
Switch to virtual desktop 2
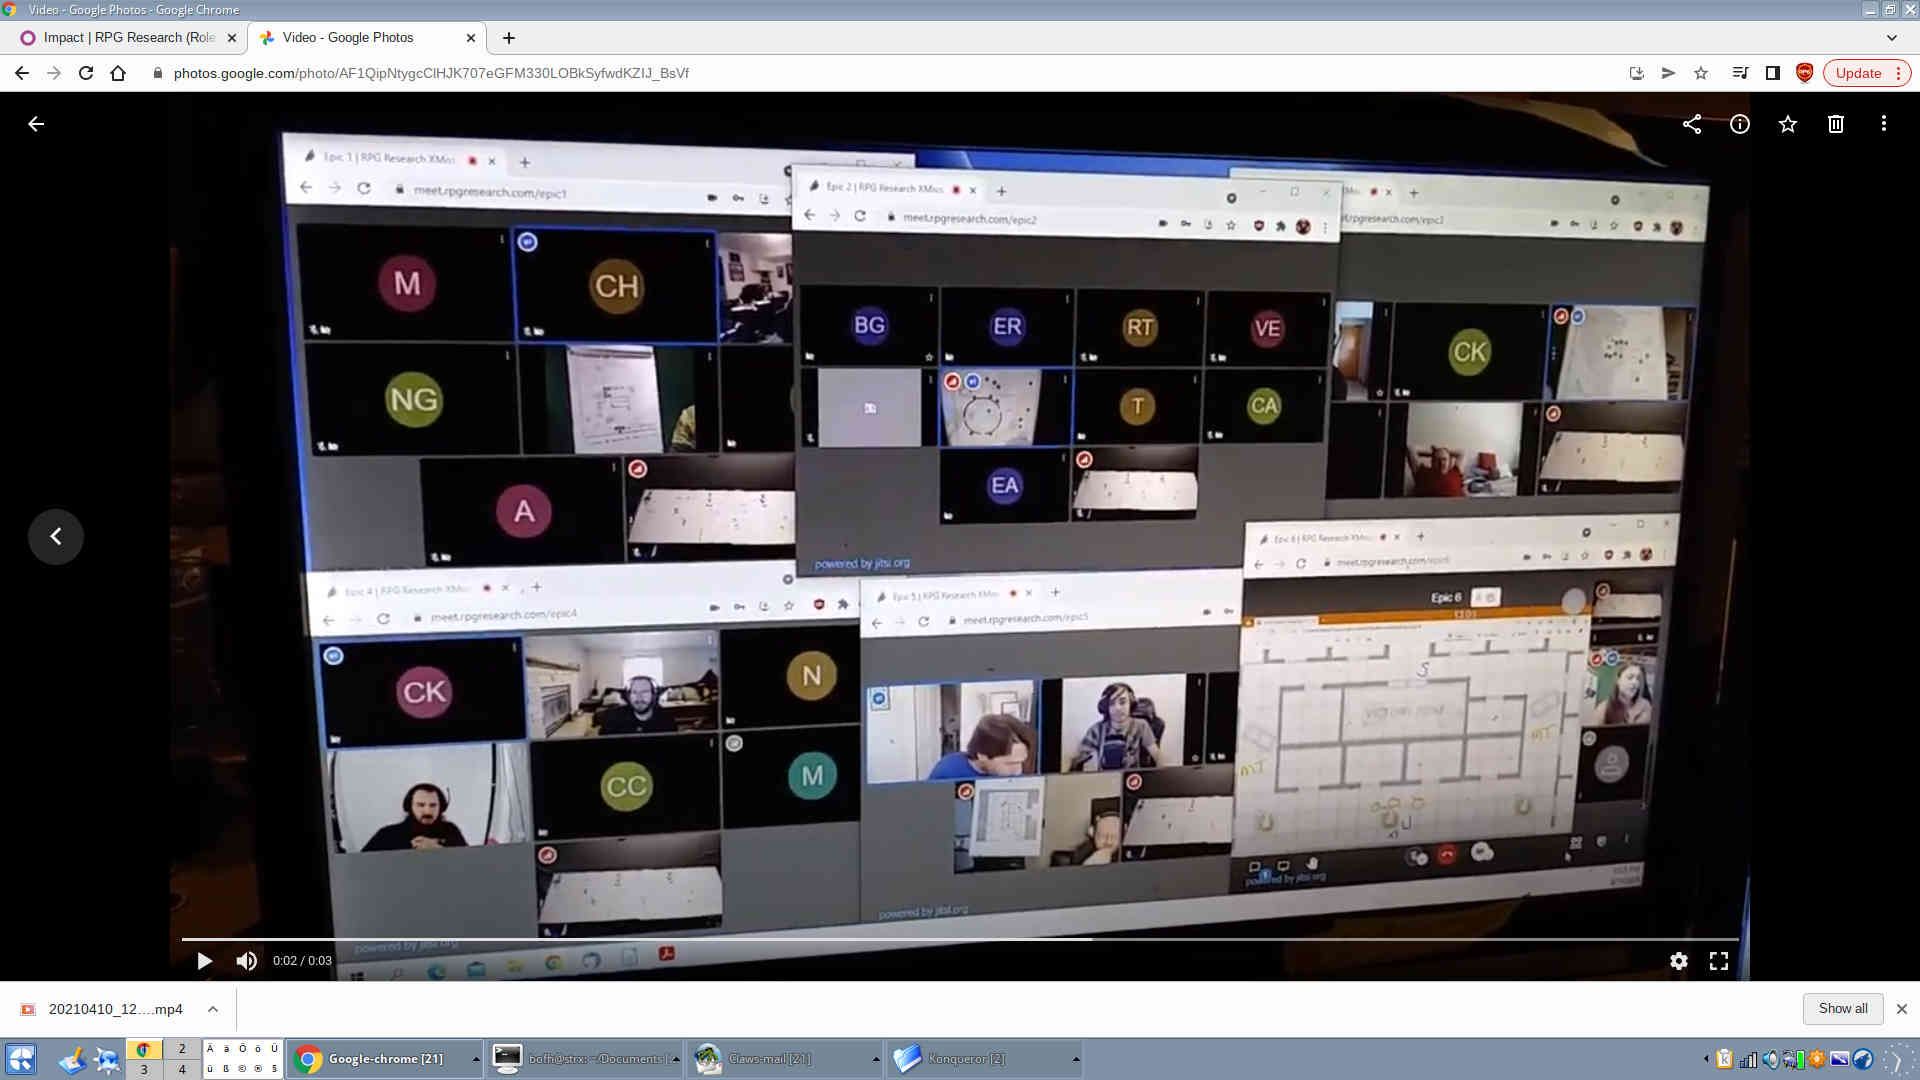click(x=182, y=1049)
